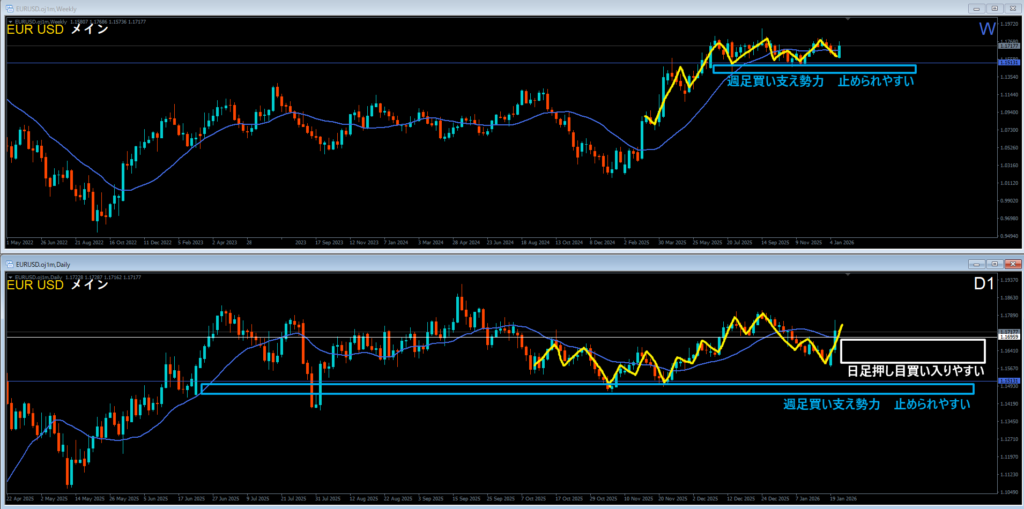Click the white 1.16959 price tag on Daily
Viewport: 1024px width, 509px height.
1007,338
